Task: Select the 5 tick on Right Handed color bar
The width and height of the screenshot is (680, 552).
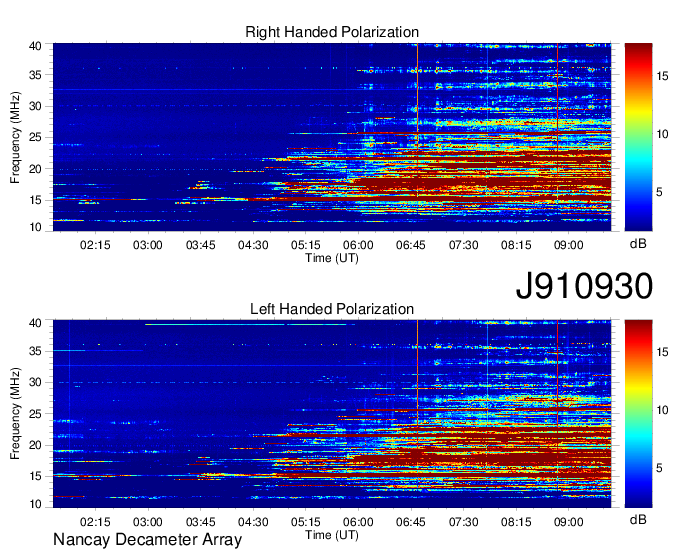Action: (x=659, y=192)
